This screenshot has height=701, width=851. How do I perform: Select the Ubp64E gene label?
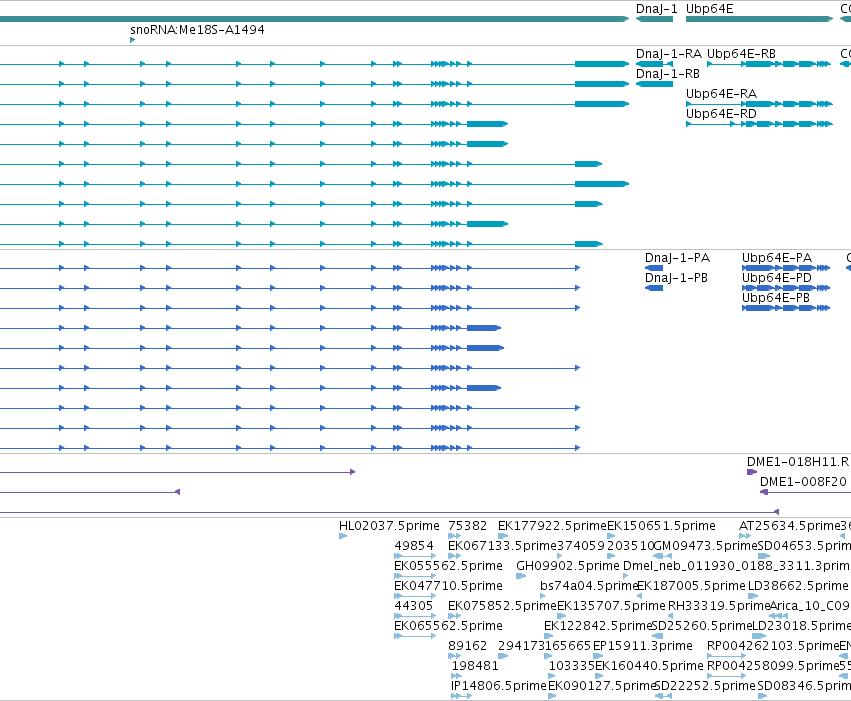tap(709, 9)
